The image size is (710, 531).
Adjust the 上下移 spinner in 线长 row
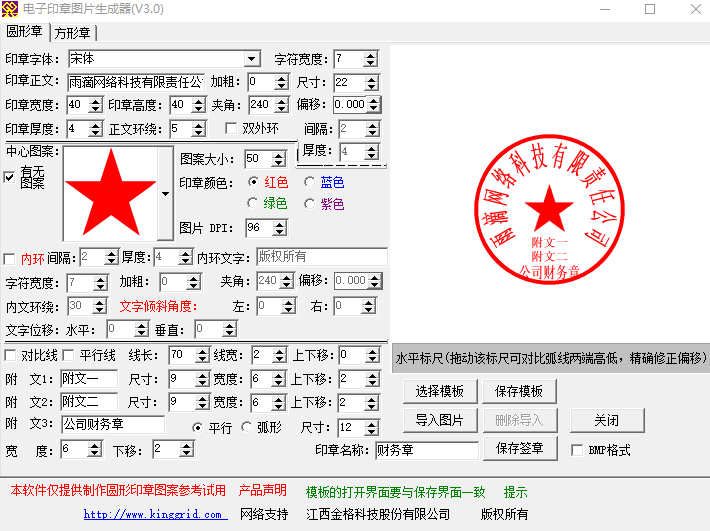point(372,355)
